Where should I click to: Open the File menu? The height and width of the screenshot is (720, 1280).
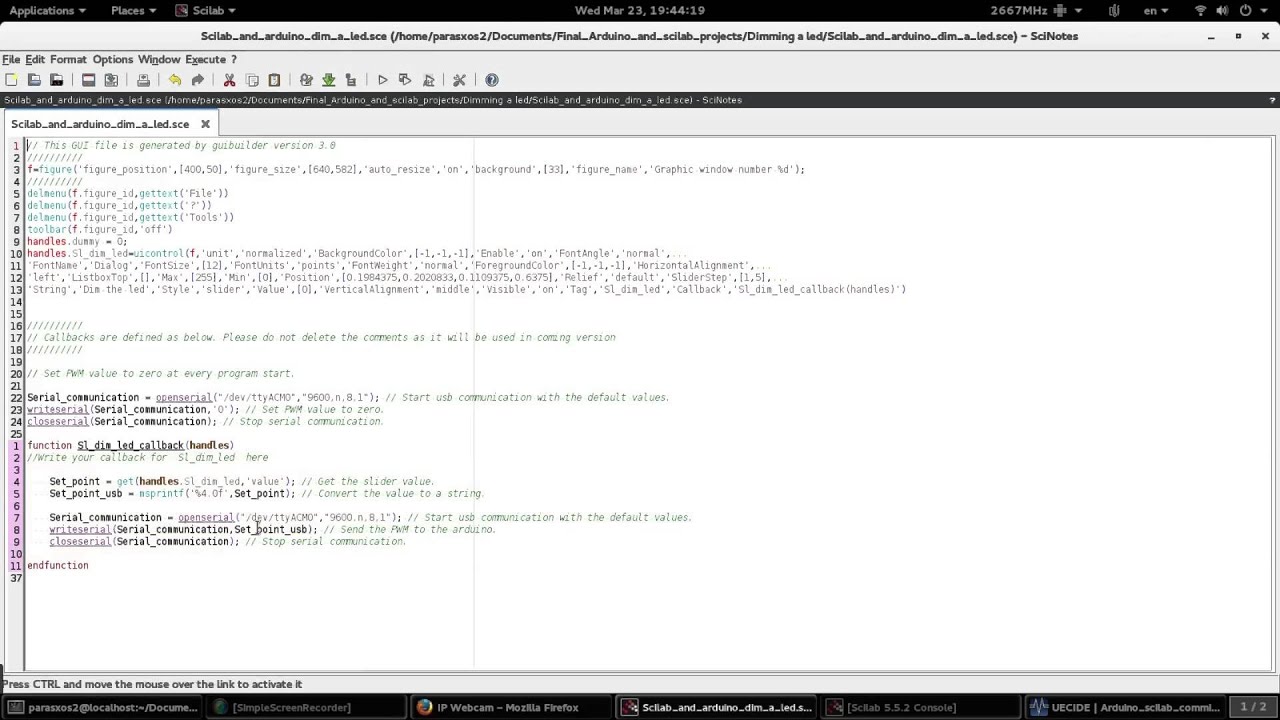coord(11,59)
